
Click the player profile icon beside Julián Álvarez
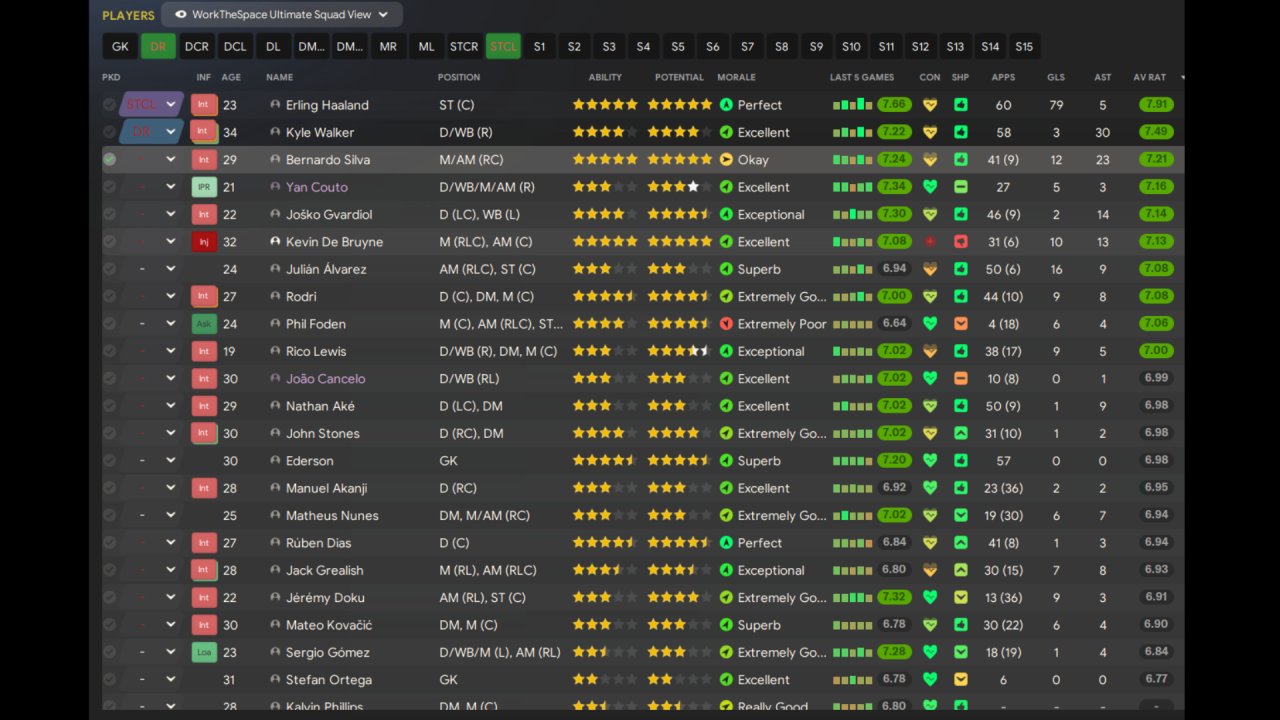tap(275, 269)
